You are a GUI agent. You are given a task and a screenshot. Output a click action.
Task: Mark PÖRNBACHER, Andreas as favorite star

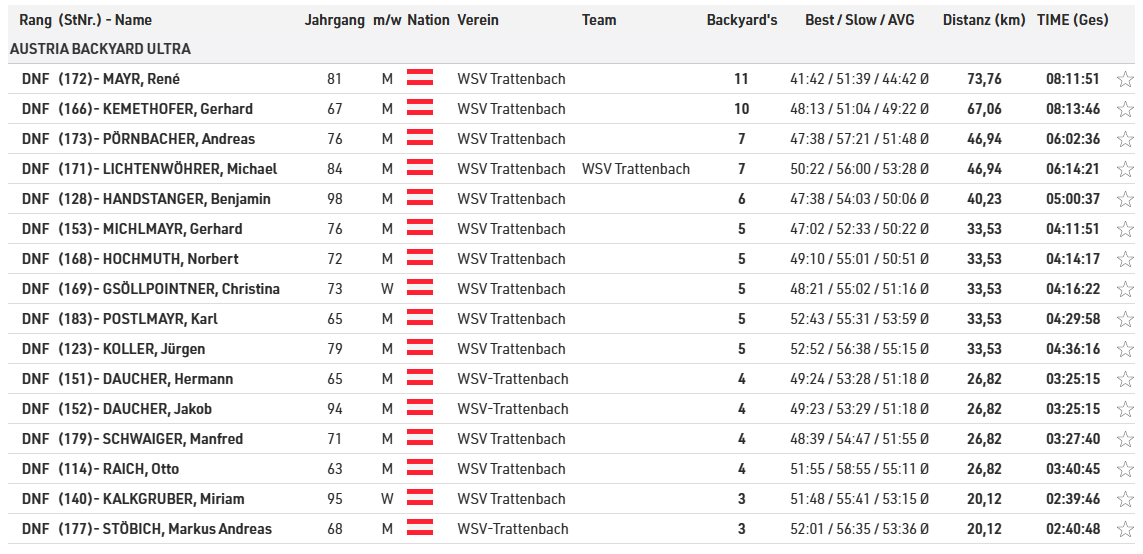[x=1125, y=139]
